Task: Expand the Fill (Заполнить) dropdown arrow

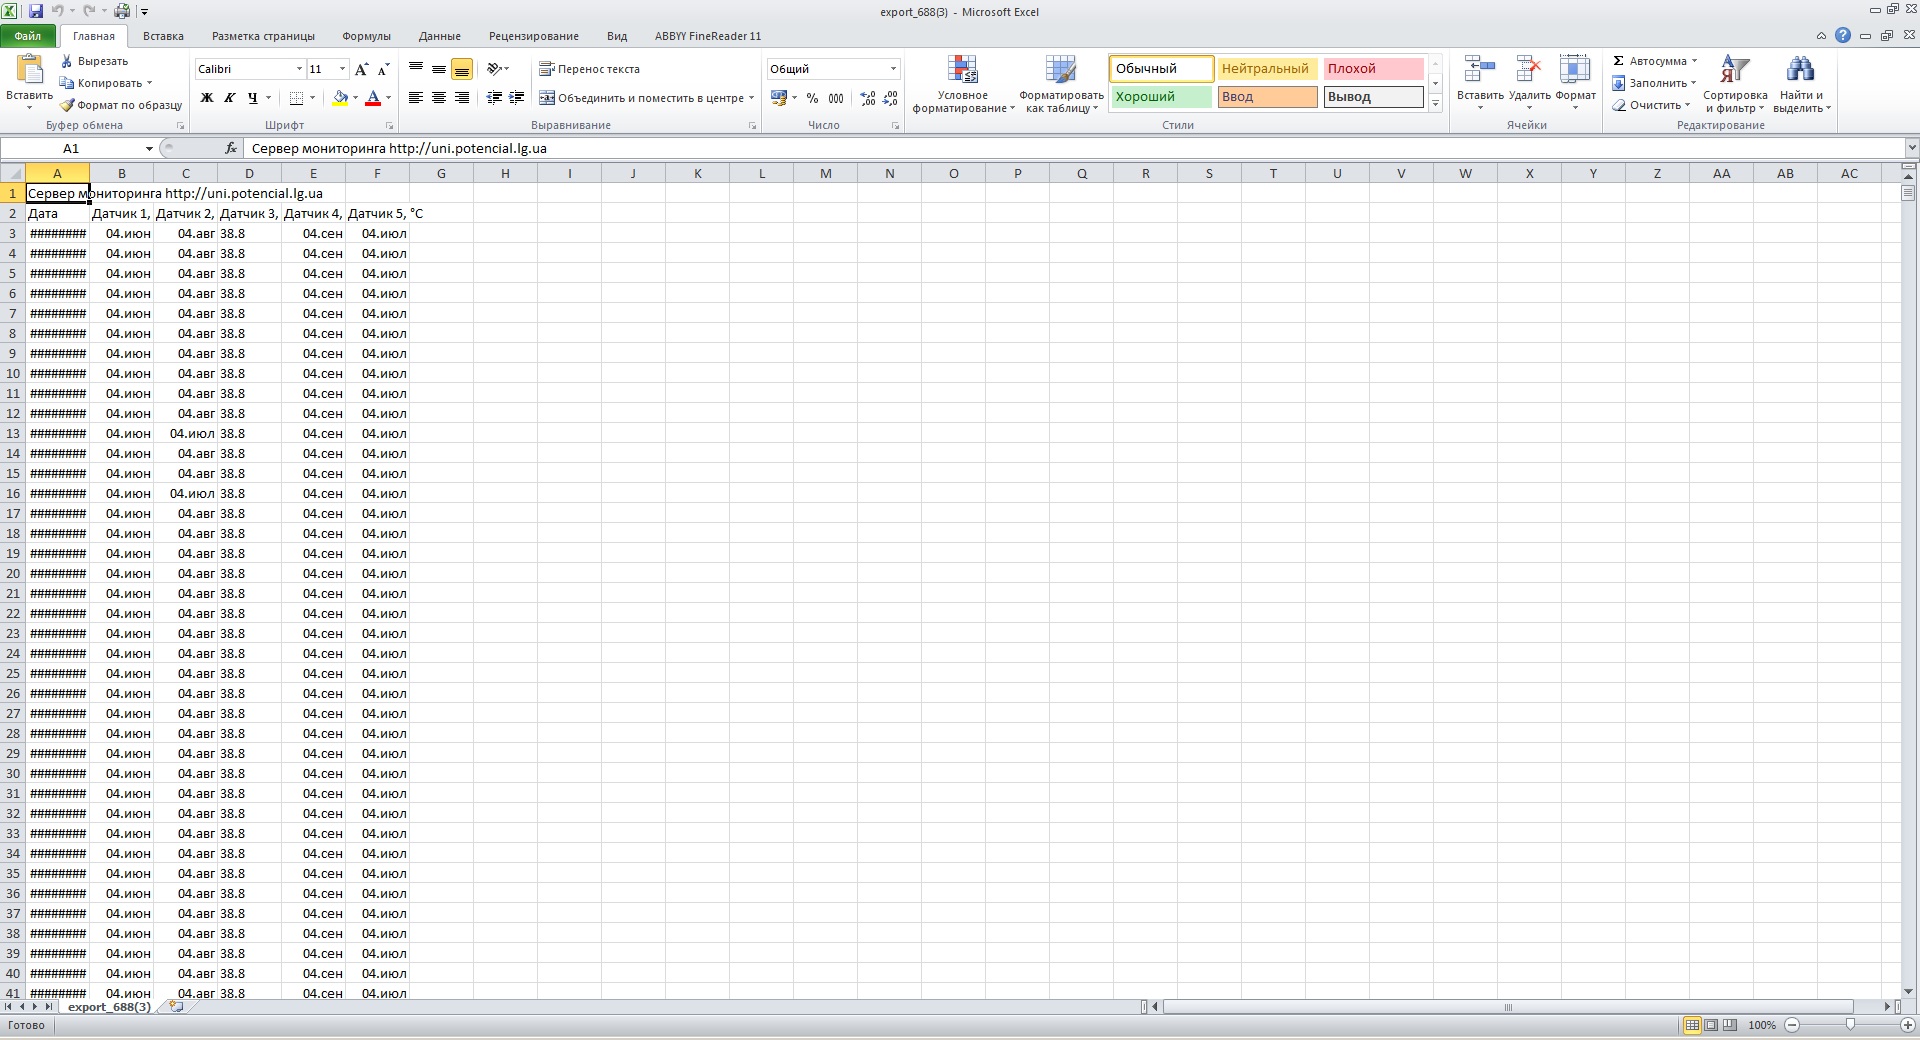Action: 1693,83
